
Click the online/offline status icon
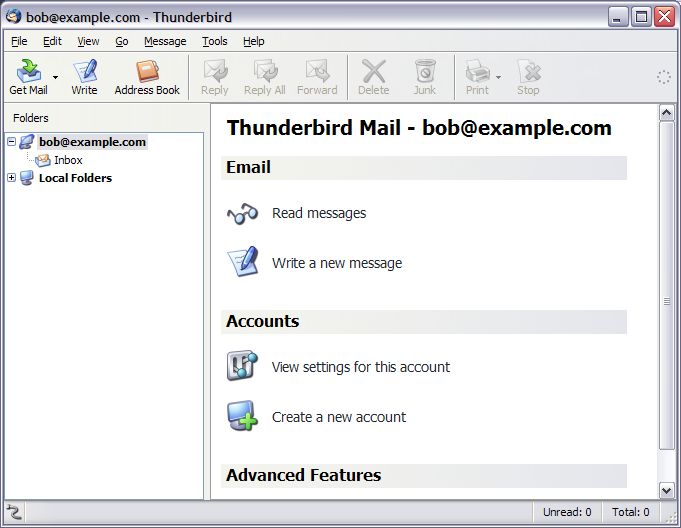coord(14,512)
